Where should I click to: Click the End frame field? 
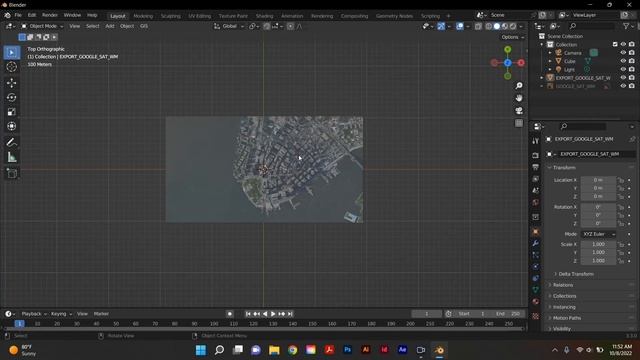click(x=508, y=314)
